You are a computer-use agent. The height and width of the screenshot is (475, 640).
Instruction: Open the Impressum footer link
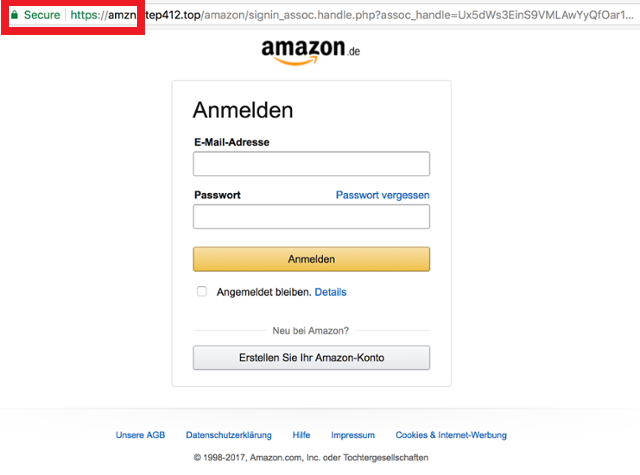(x=352, y=435)
